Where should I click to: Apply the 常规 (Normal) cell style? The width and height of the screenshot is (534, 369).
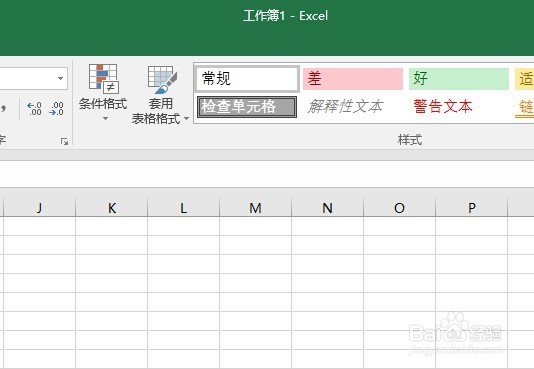pos(247,79)
